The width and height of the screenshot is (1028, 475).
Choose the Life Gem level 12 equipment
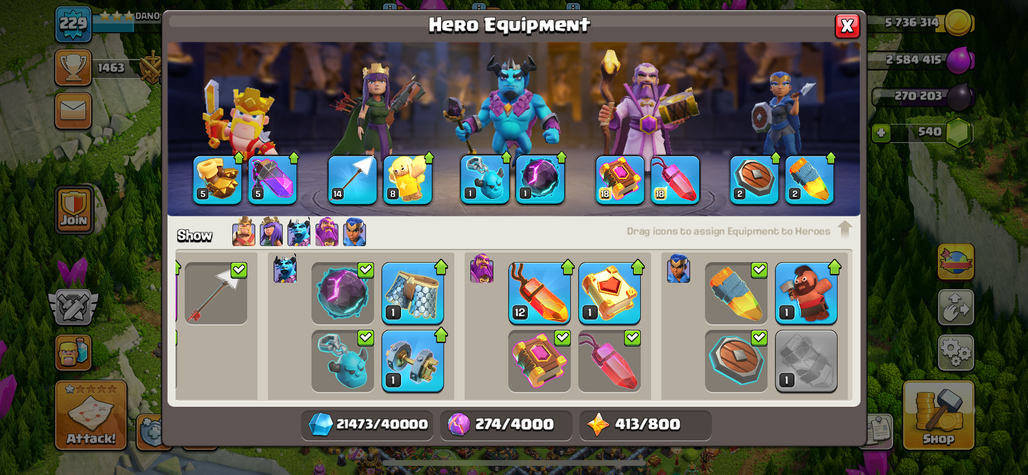pos(539,293)
